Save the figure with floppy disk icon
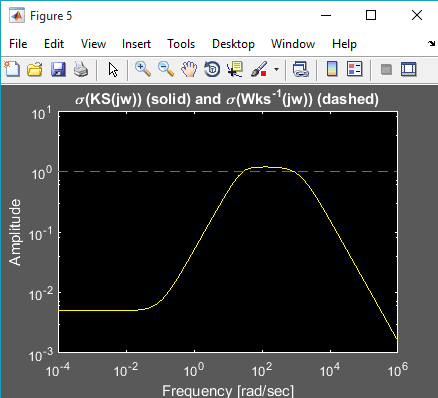 58,69
